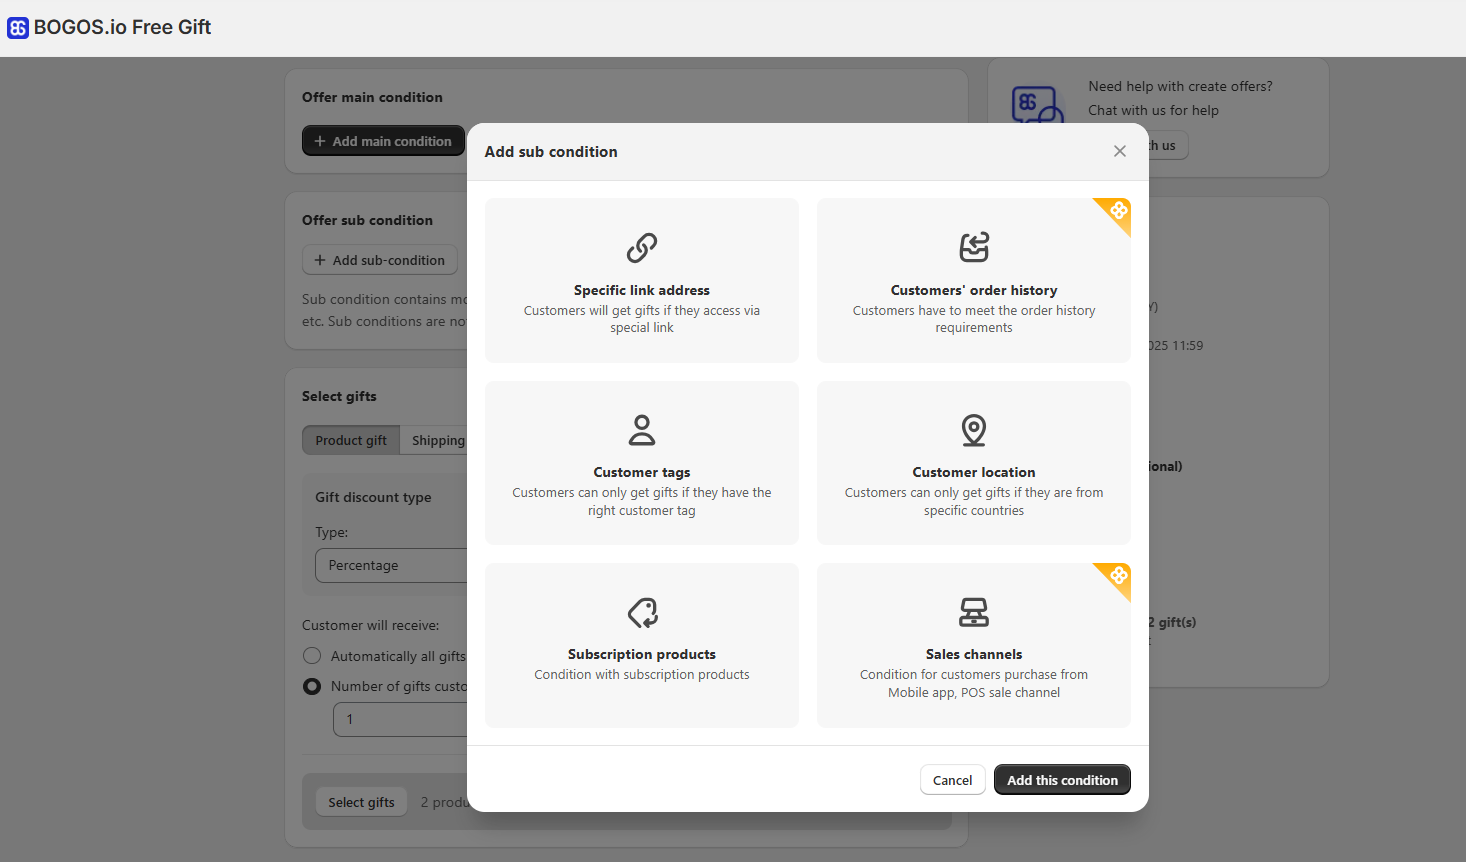Image resolution: width=1466 pixels, height=862 pixels.
Task: Click 'Chat with us for help' text
Action: [1153, 110]
